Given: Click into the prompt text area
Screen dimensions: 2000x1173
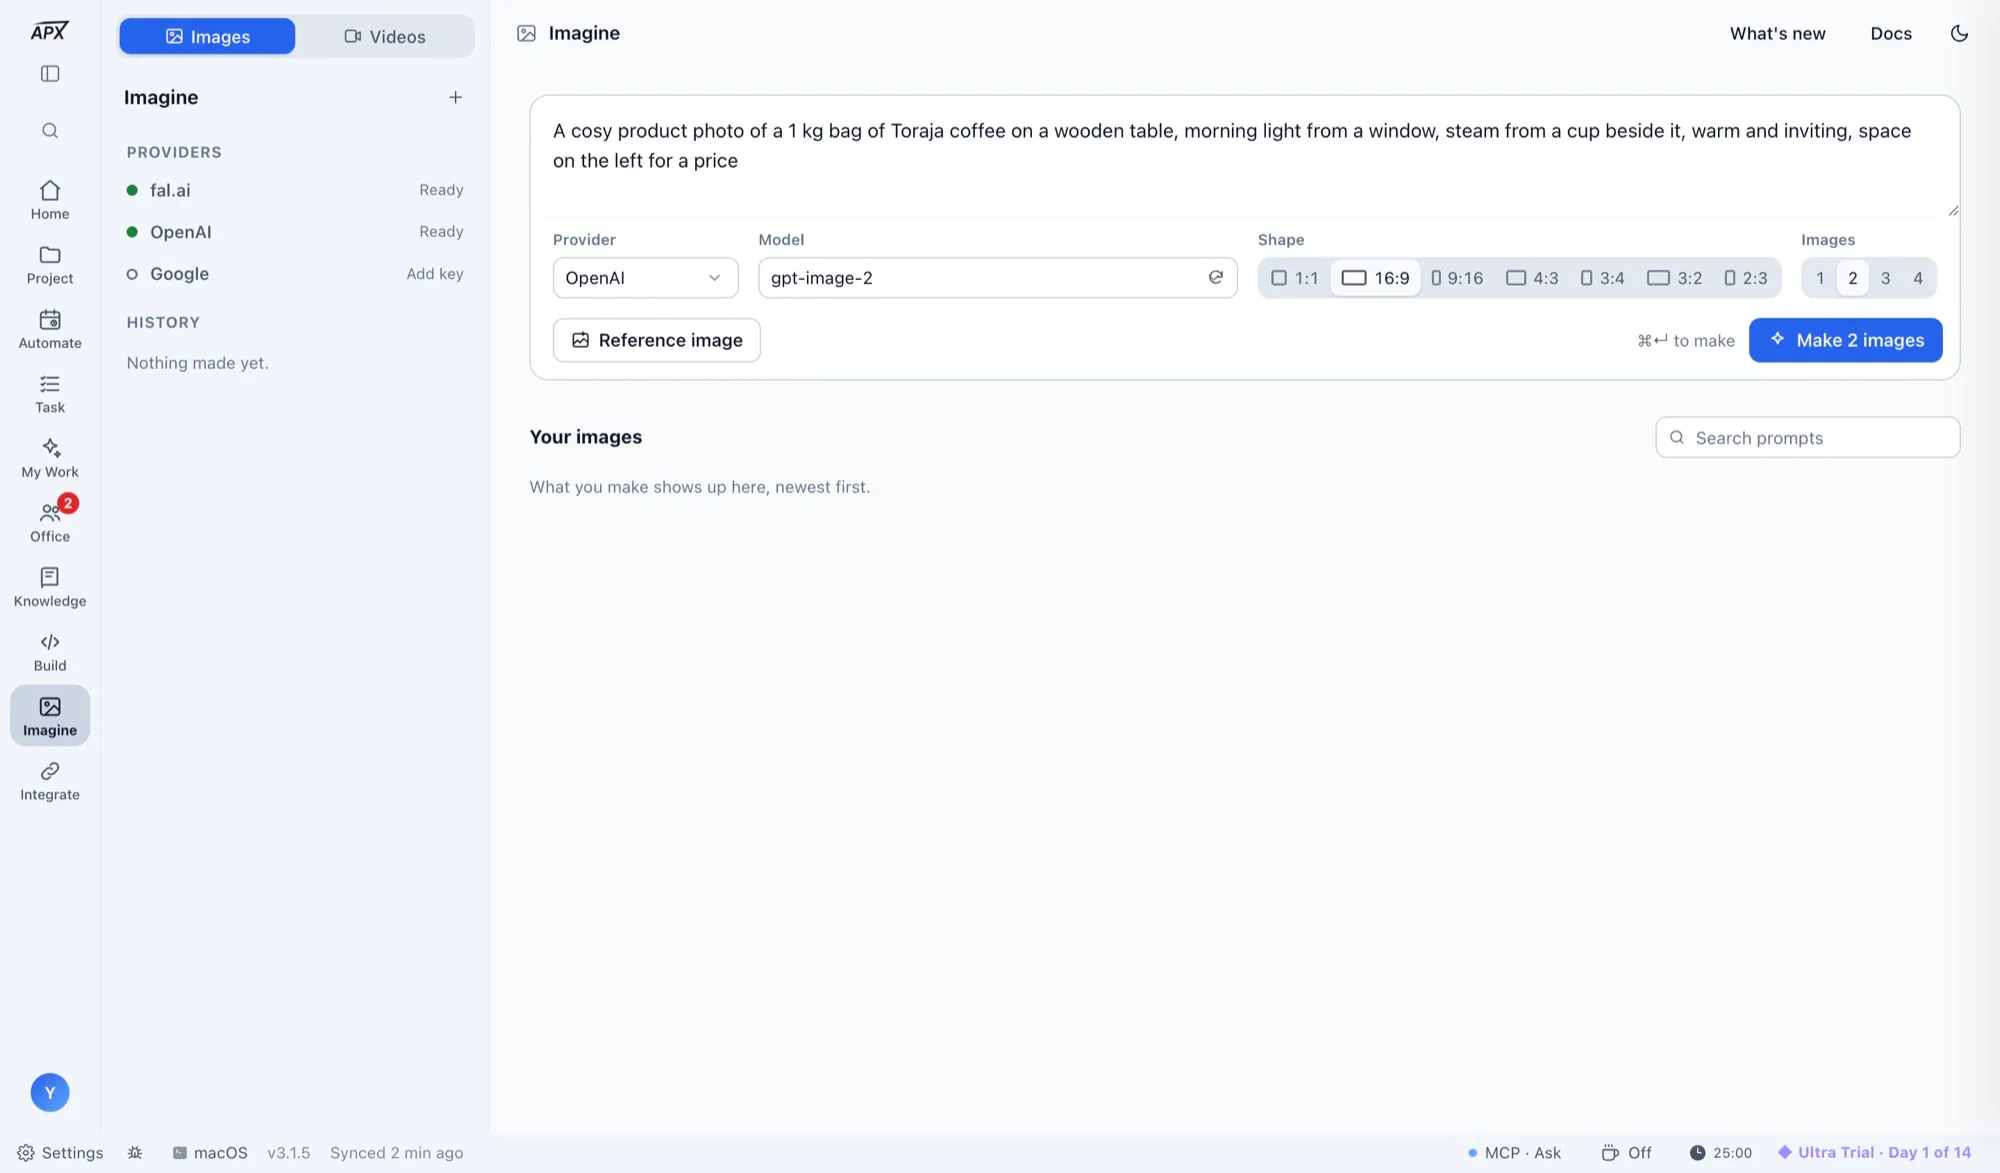Looking at the screenshot, I should click(1244, 155).
